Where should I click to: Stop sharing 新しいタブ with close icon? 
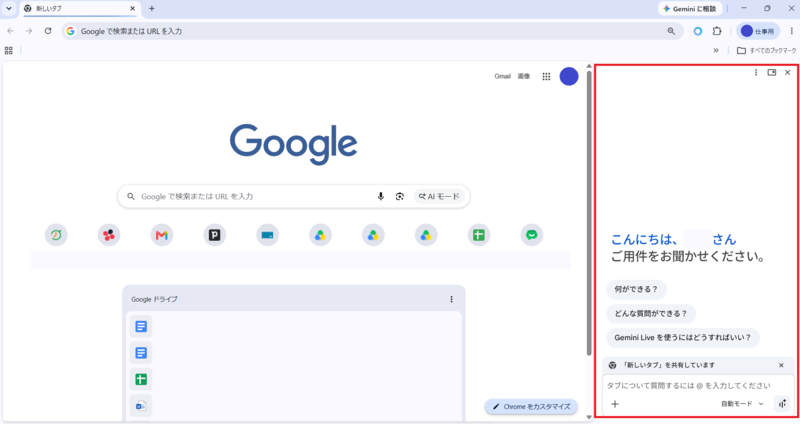tap(781, 365)
